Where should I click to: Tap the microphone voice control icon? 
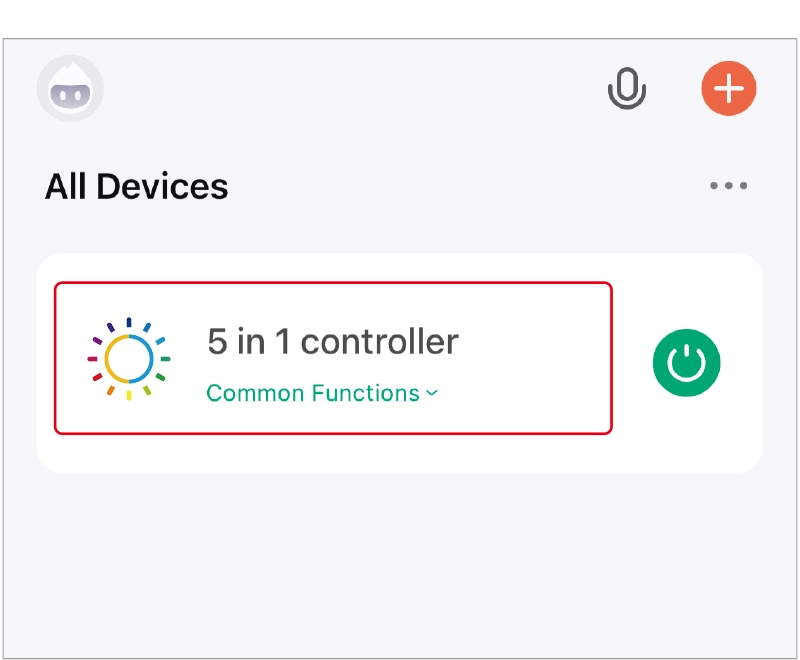[x=627, y=89]
